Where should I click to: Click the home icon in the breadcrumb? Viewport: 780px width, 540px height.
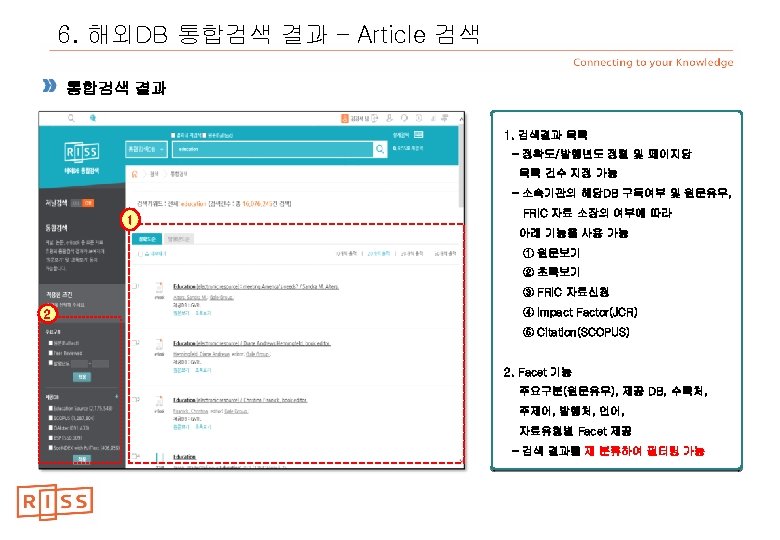point(134,174)
